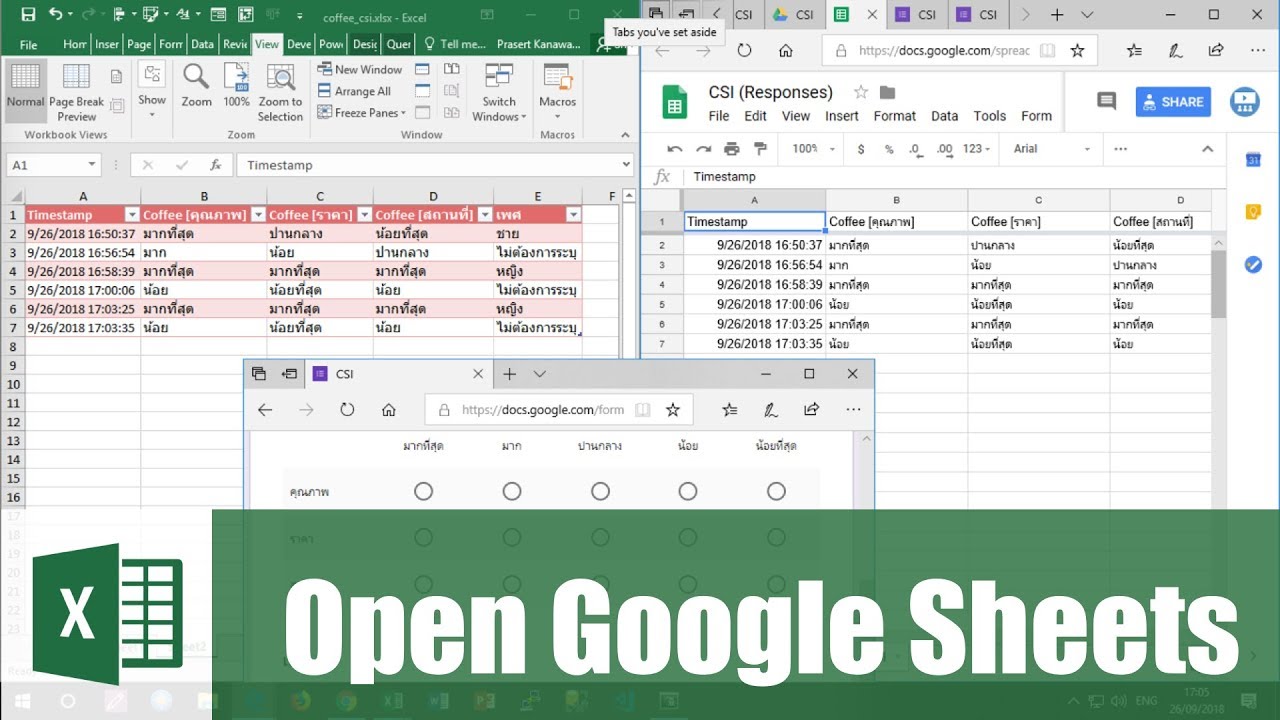Hide the Sheets menus with the up caret
Screen dimensions: 1280x720
(x=1207, y=149)
